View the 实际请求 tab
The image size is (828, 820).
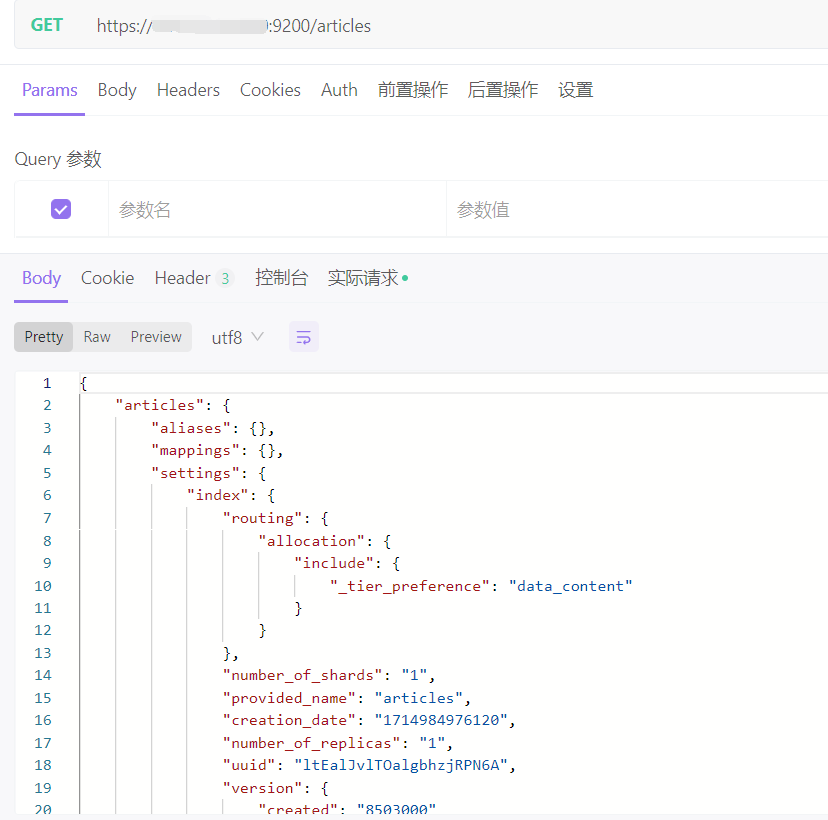coord(363,278)
